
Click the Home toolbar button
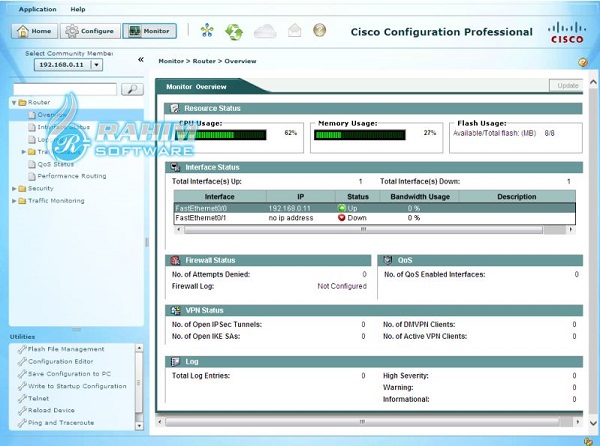(34, 31)
